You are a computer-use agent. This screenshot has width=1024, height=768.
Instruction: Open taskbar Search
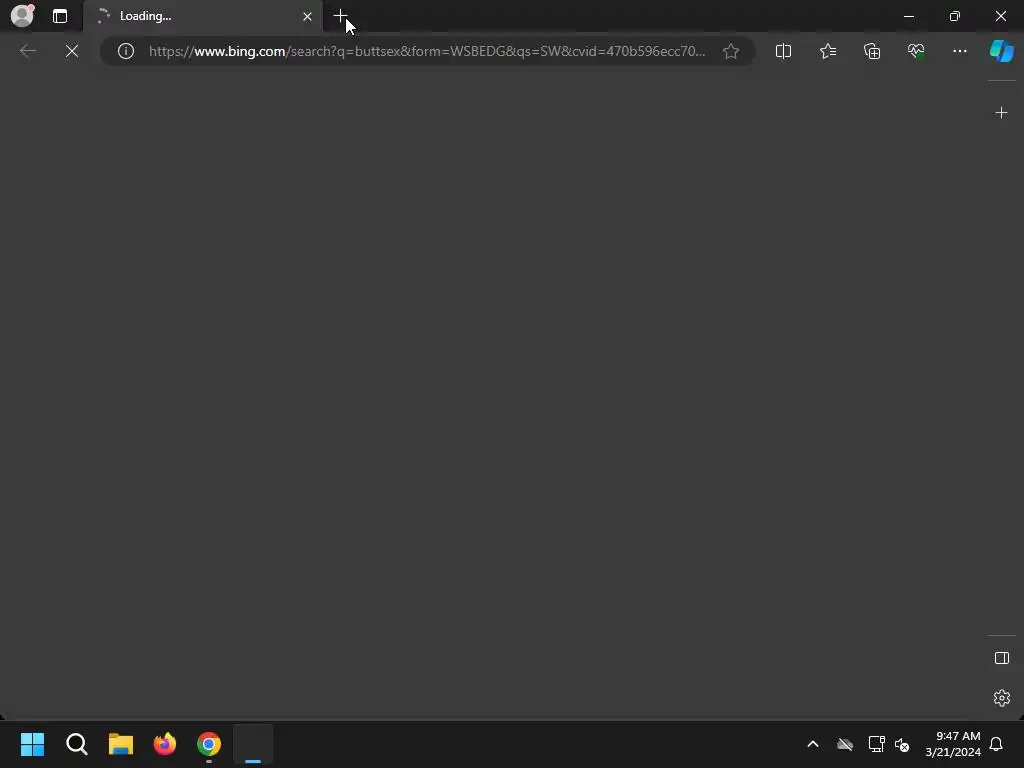click(76, 744)
